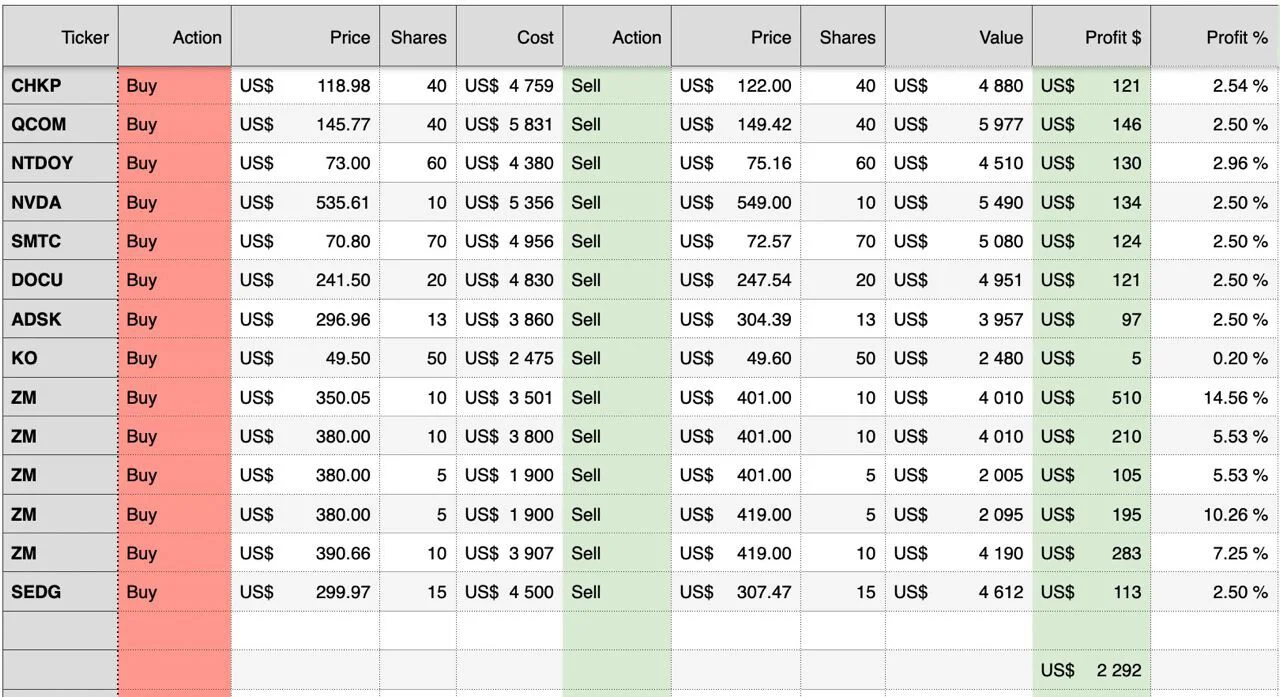1280x697 pixels.
Task: Click the 14.56 % profit cell
Action: point(1215,397)
